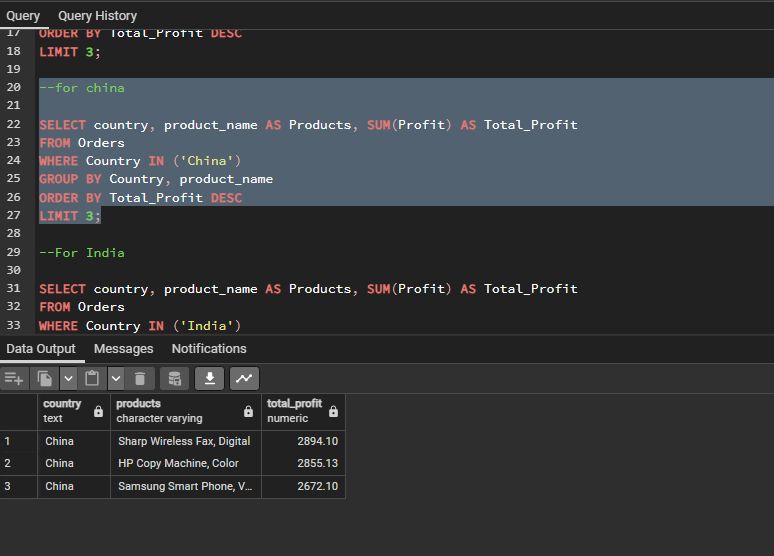The height and width of the screenshot is (556, 774).
Task: Click the Save data changes database icon
Action: tap(174, 379)
